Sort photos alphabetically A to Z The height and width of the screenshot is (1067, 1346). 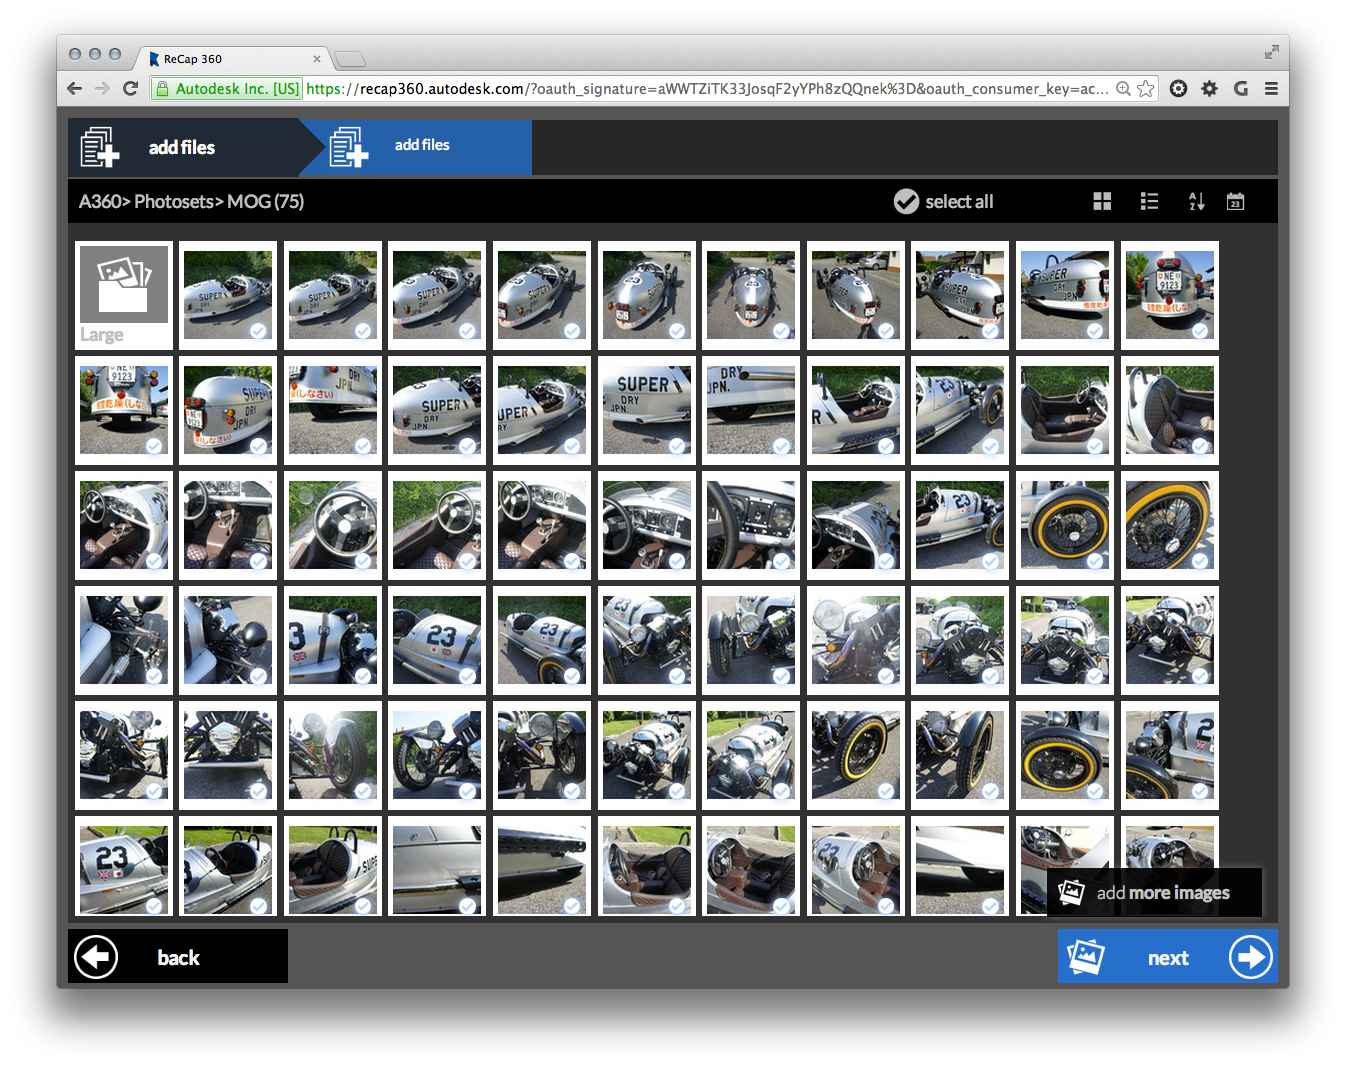tap(1196, 201)
